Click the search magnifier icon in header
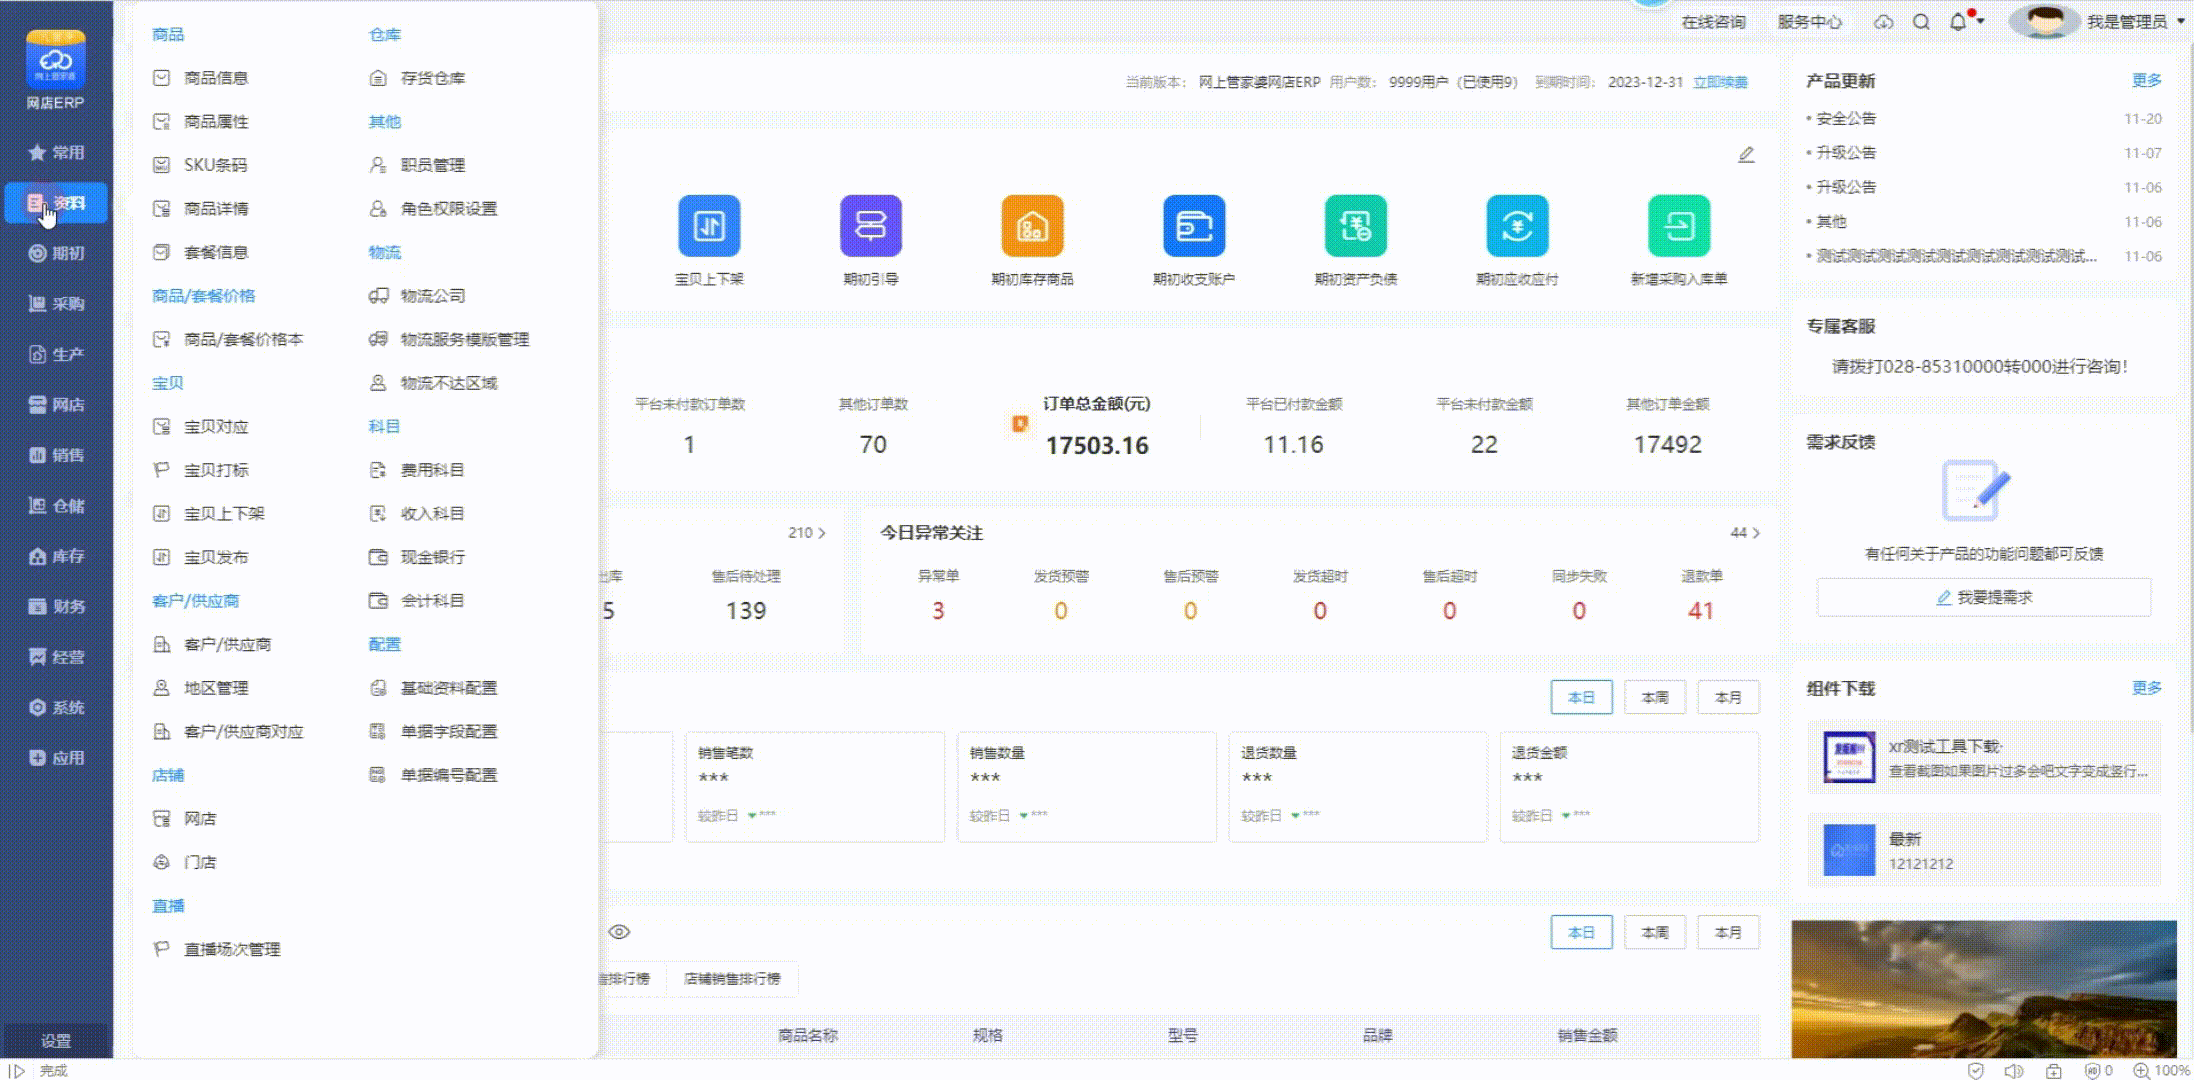Screen dimensions: 2194x1080 1921,22
